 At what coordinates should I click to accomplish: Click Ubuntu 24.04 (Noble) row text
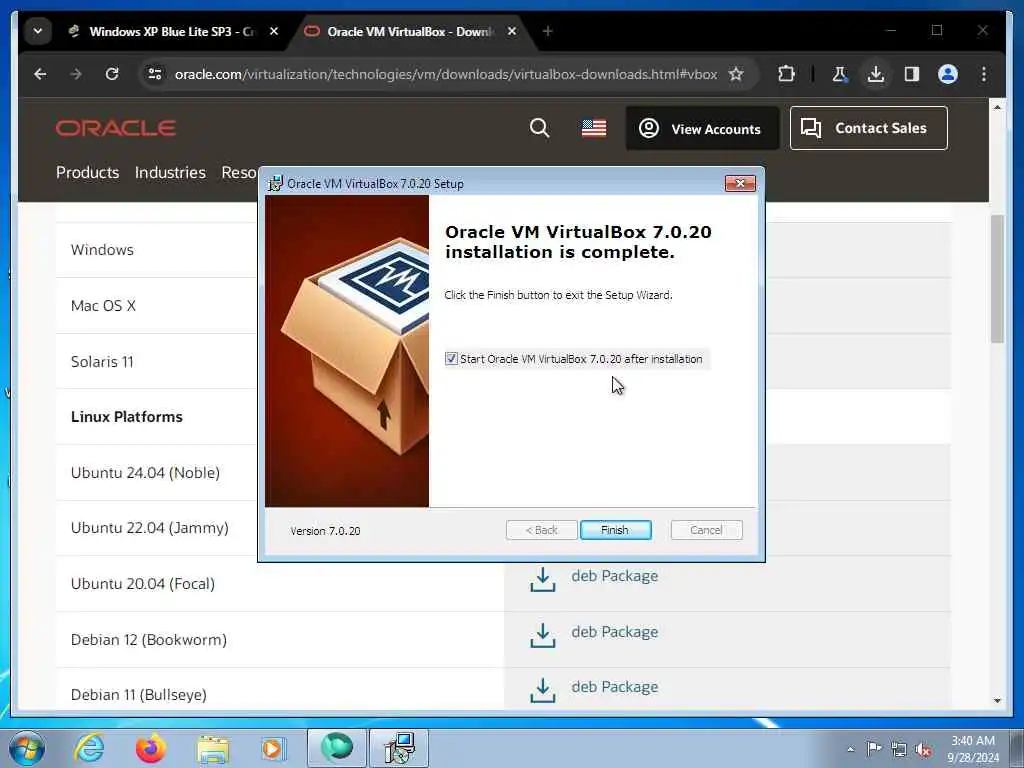coord(145,473)
